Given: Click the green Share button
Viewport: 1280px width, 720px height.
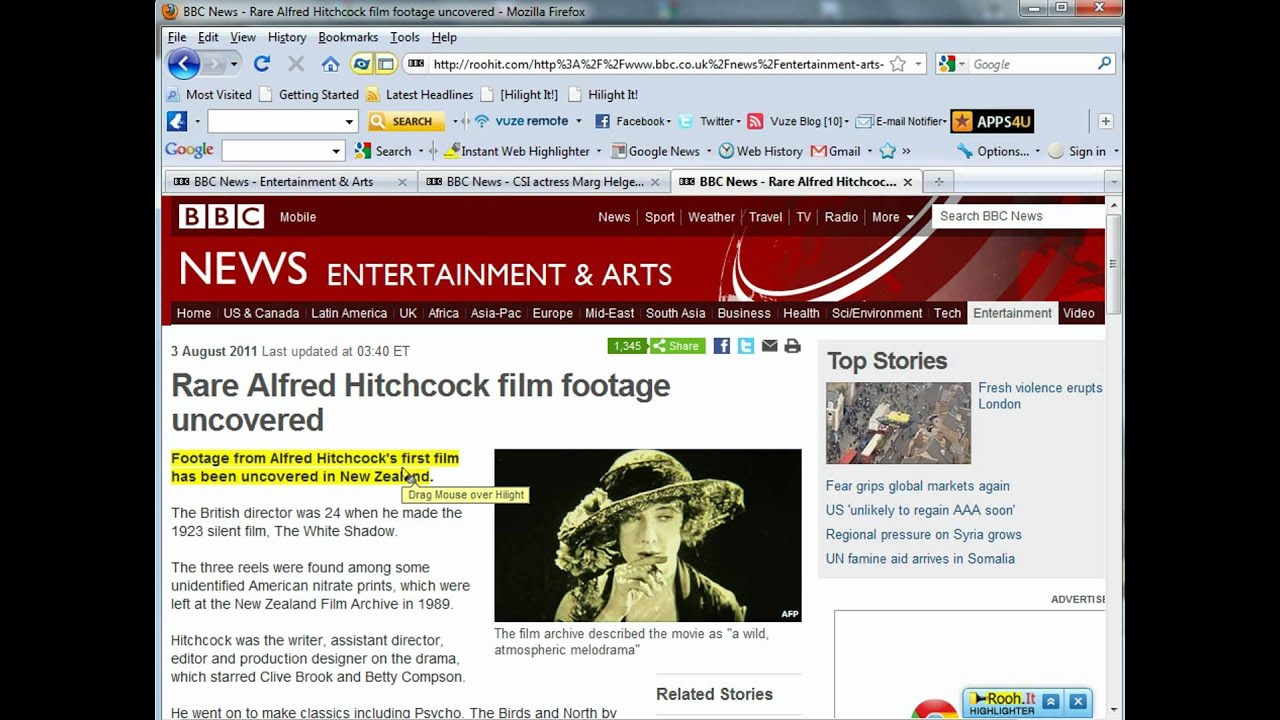Looking at the screenshot, I should tap(678, 346).
